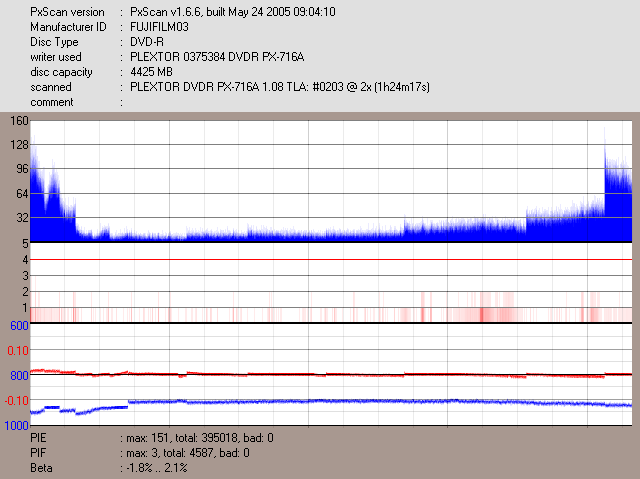Click the blue '1000' axis label

[16, 426]
